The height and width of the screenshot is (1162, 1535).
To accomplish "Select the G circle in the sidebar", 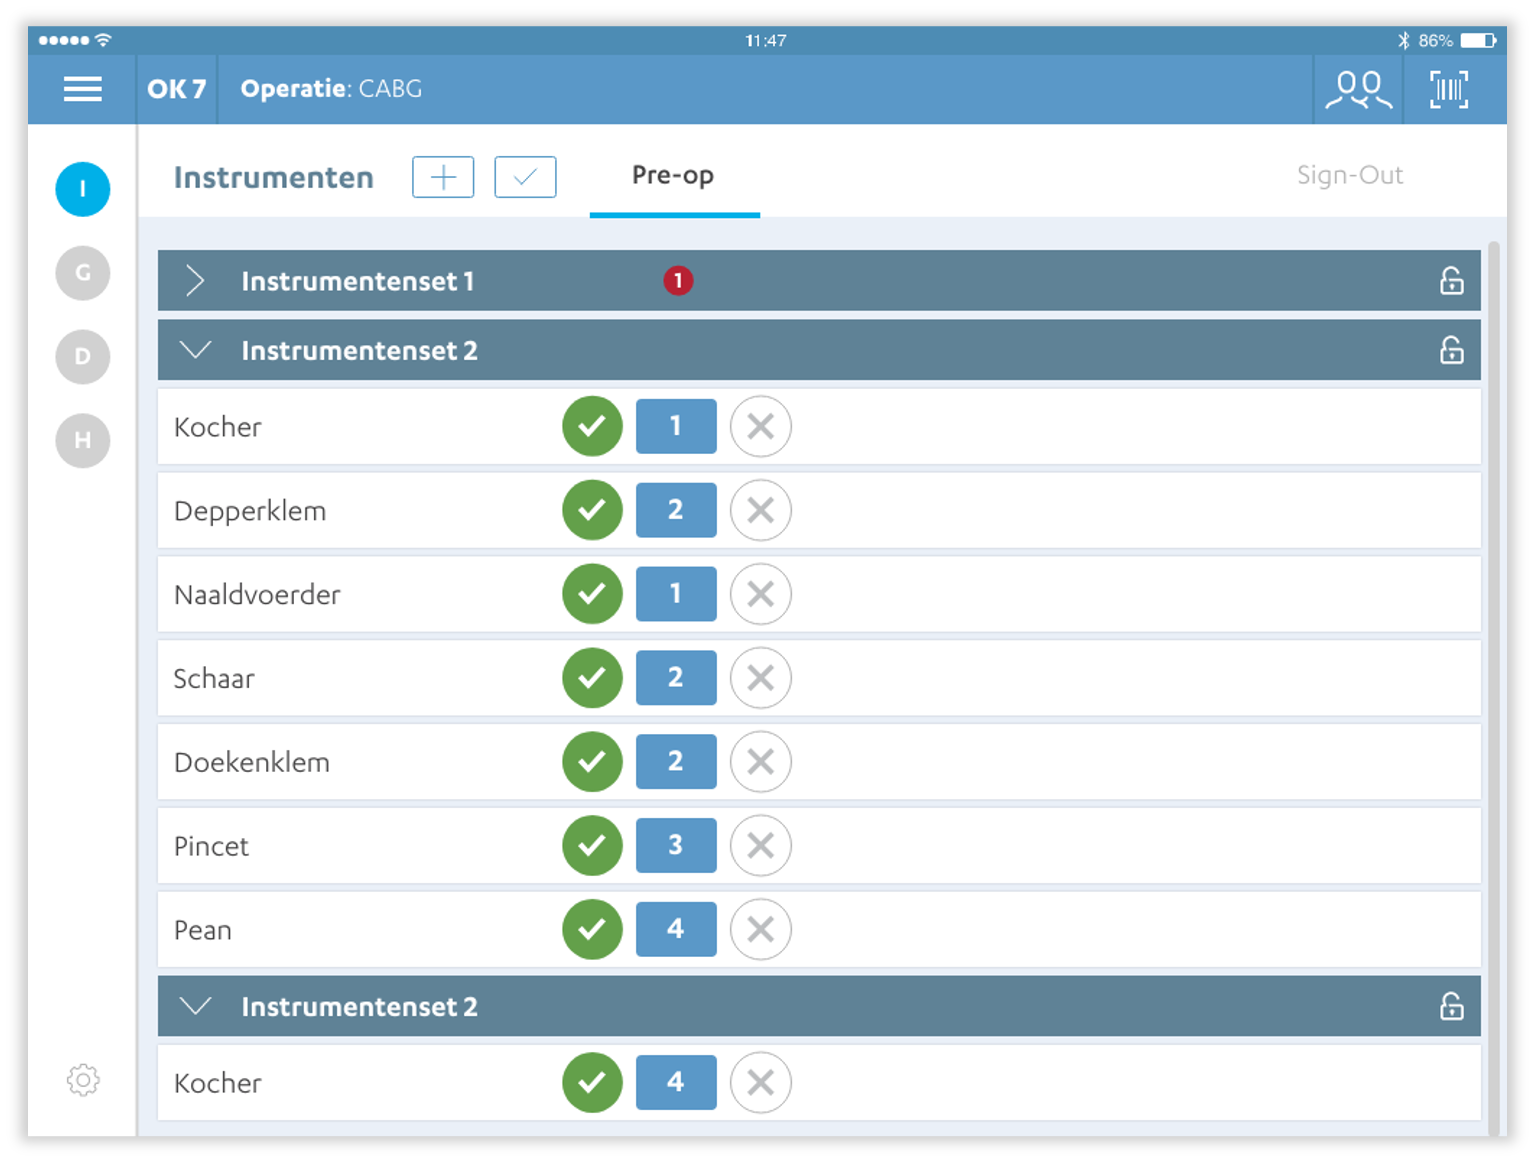I will coord(83,273).
